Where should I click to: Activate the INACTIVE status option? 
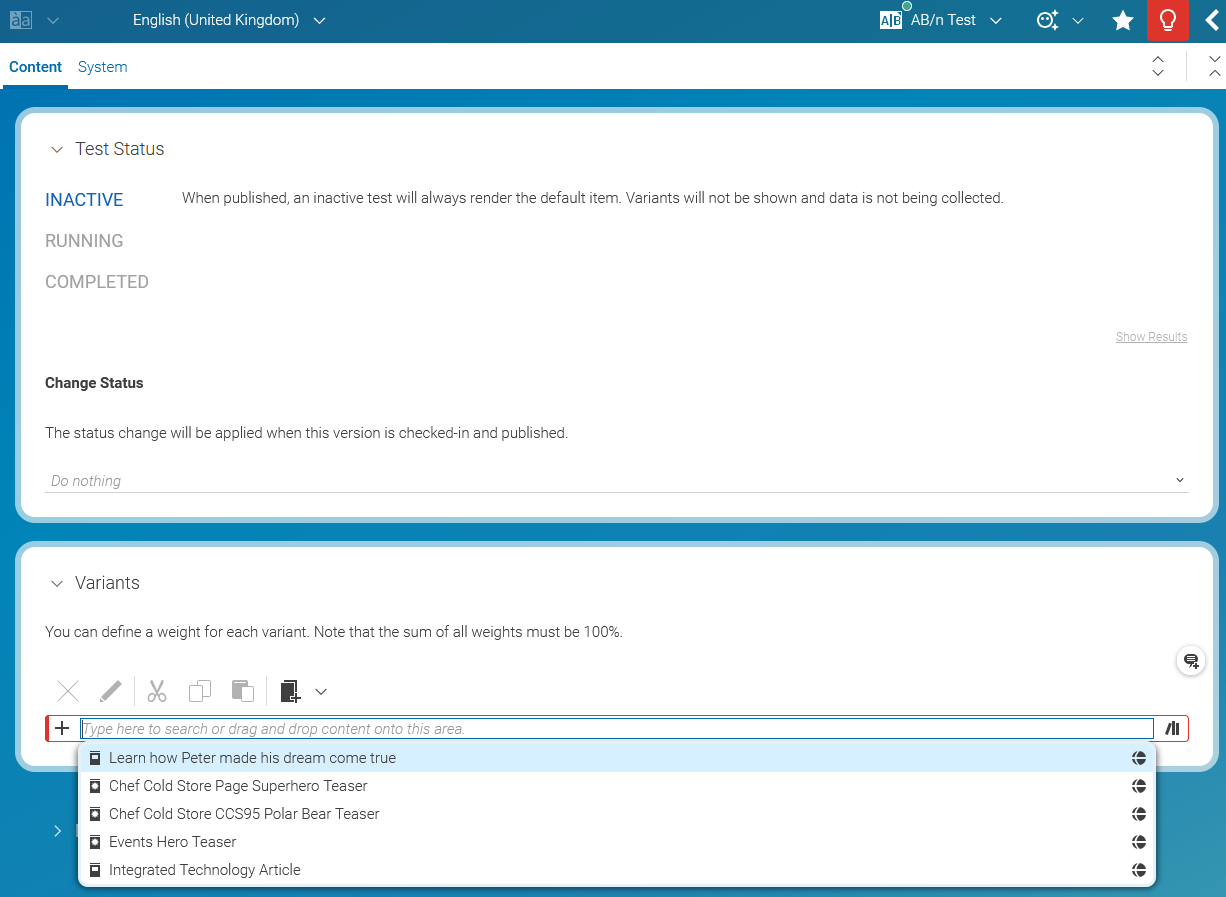tap(83, 199)
